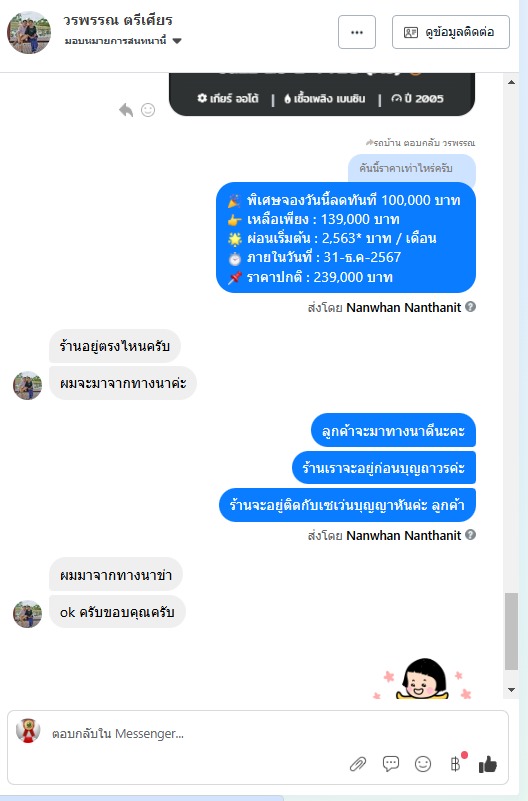528x801 pixels.
Task: Click help icon next to first Nanwhan Nanthanit
Action: click(x=471, y=307)
